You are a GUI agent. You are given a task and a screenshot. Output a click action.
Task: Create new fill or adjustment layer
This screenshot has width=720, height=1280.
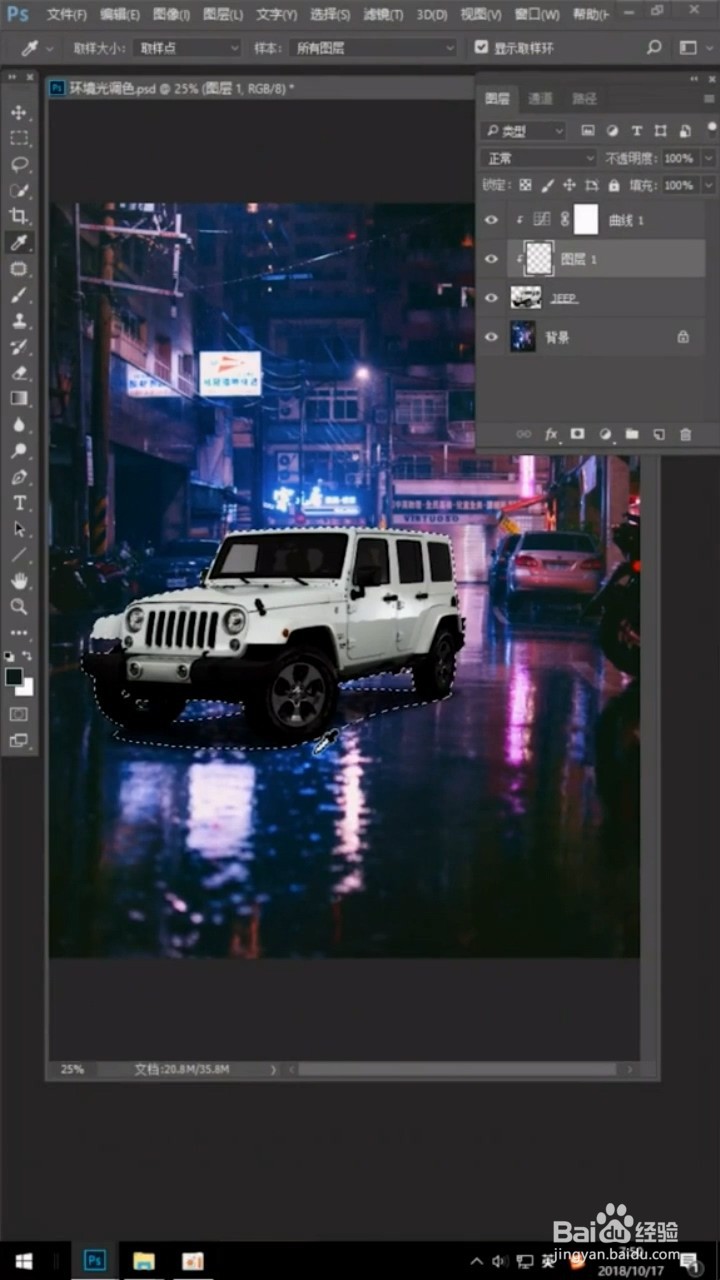click(605, 434)
